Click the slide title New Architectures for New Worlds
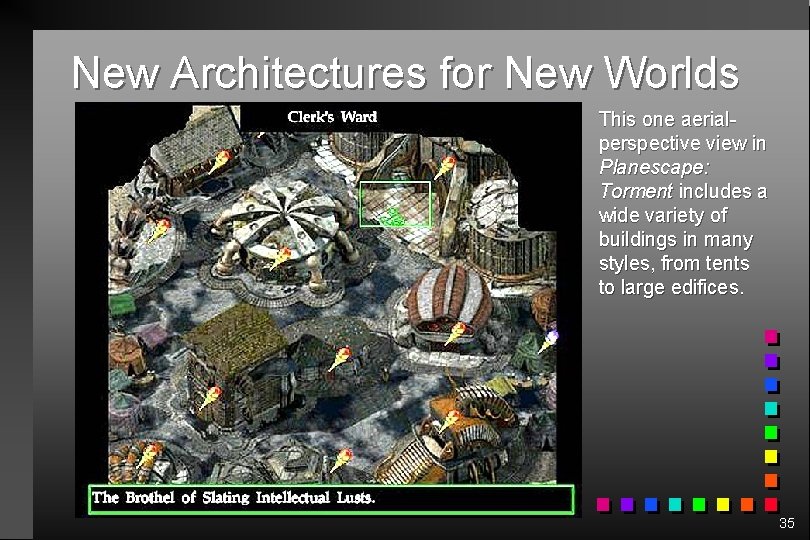Viewport: 810px width, 540px height. [406, 72]
